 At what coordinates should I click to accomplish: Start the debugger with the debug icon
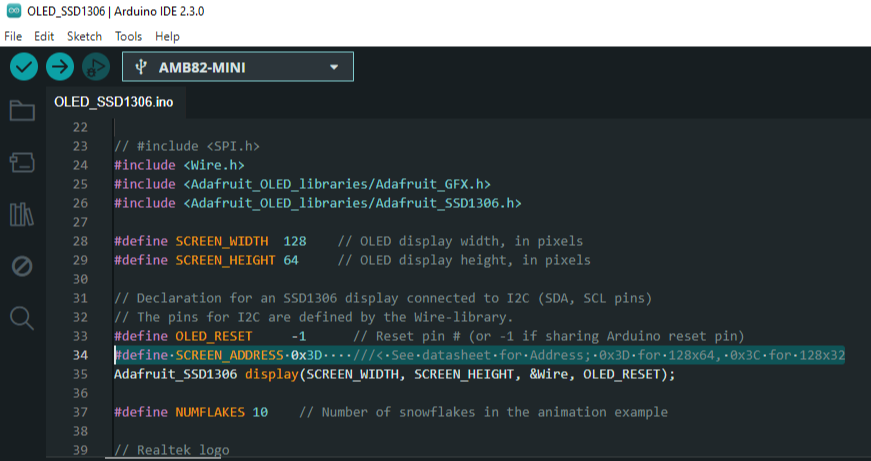(x=96, y=67)
